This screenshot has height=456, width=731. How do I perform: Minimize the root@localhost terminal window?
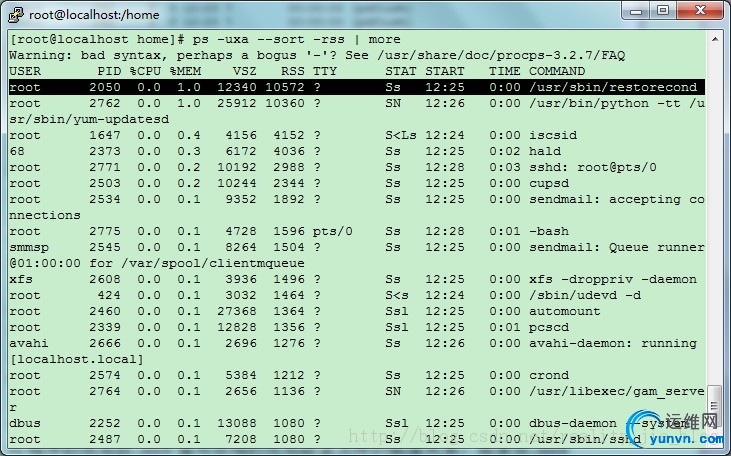[x=636, y=11]
